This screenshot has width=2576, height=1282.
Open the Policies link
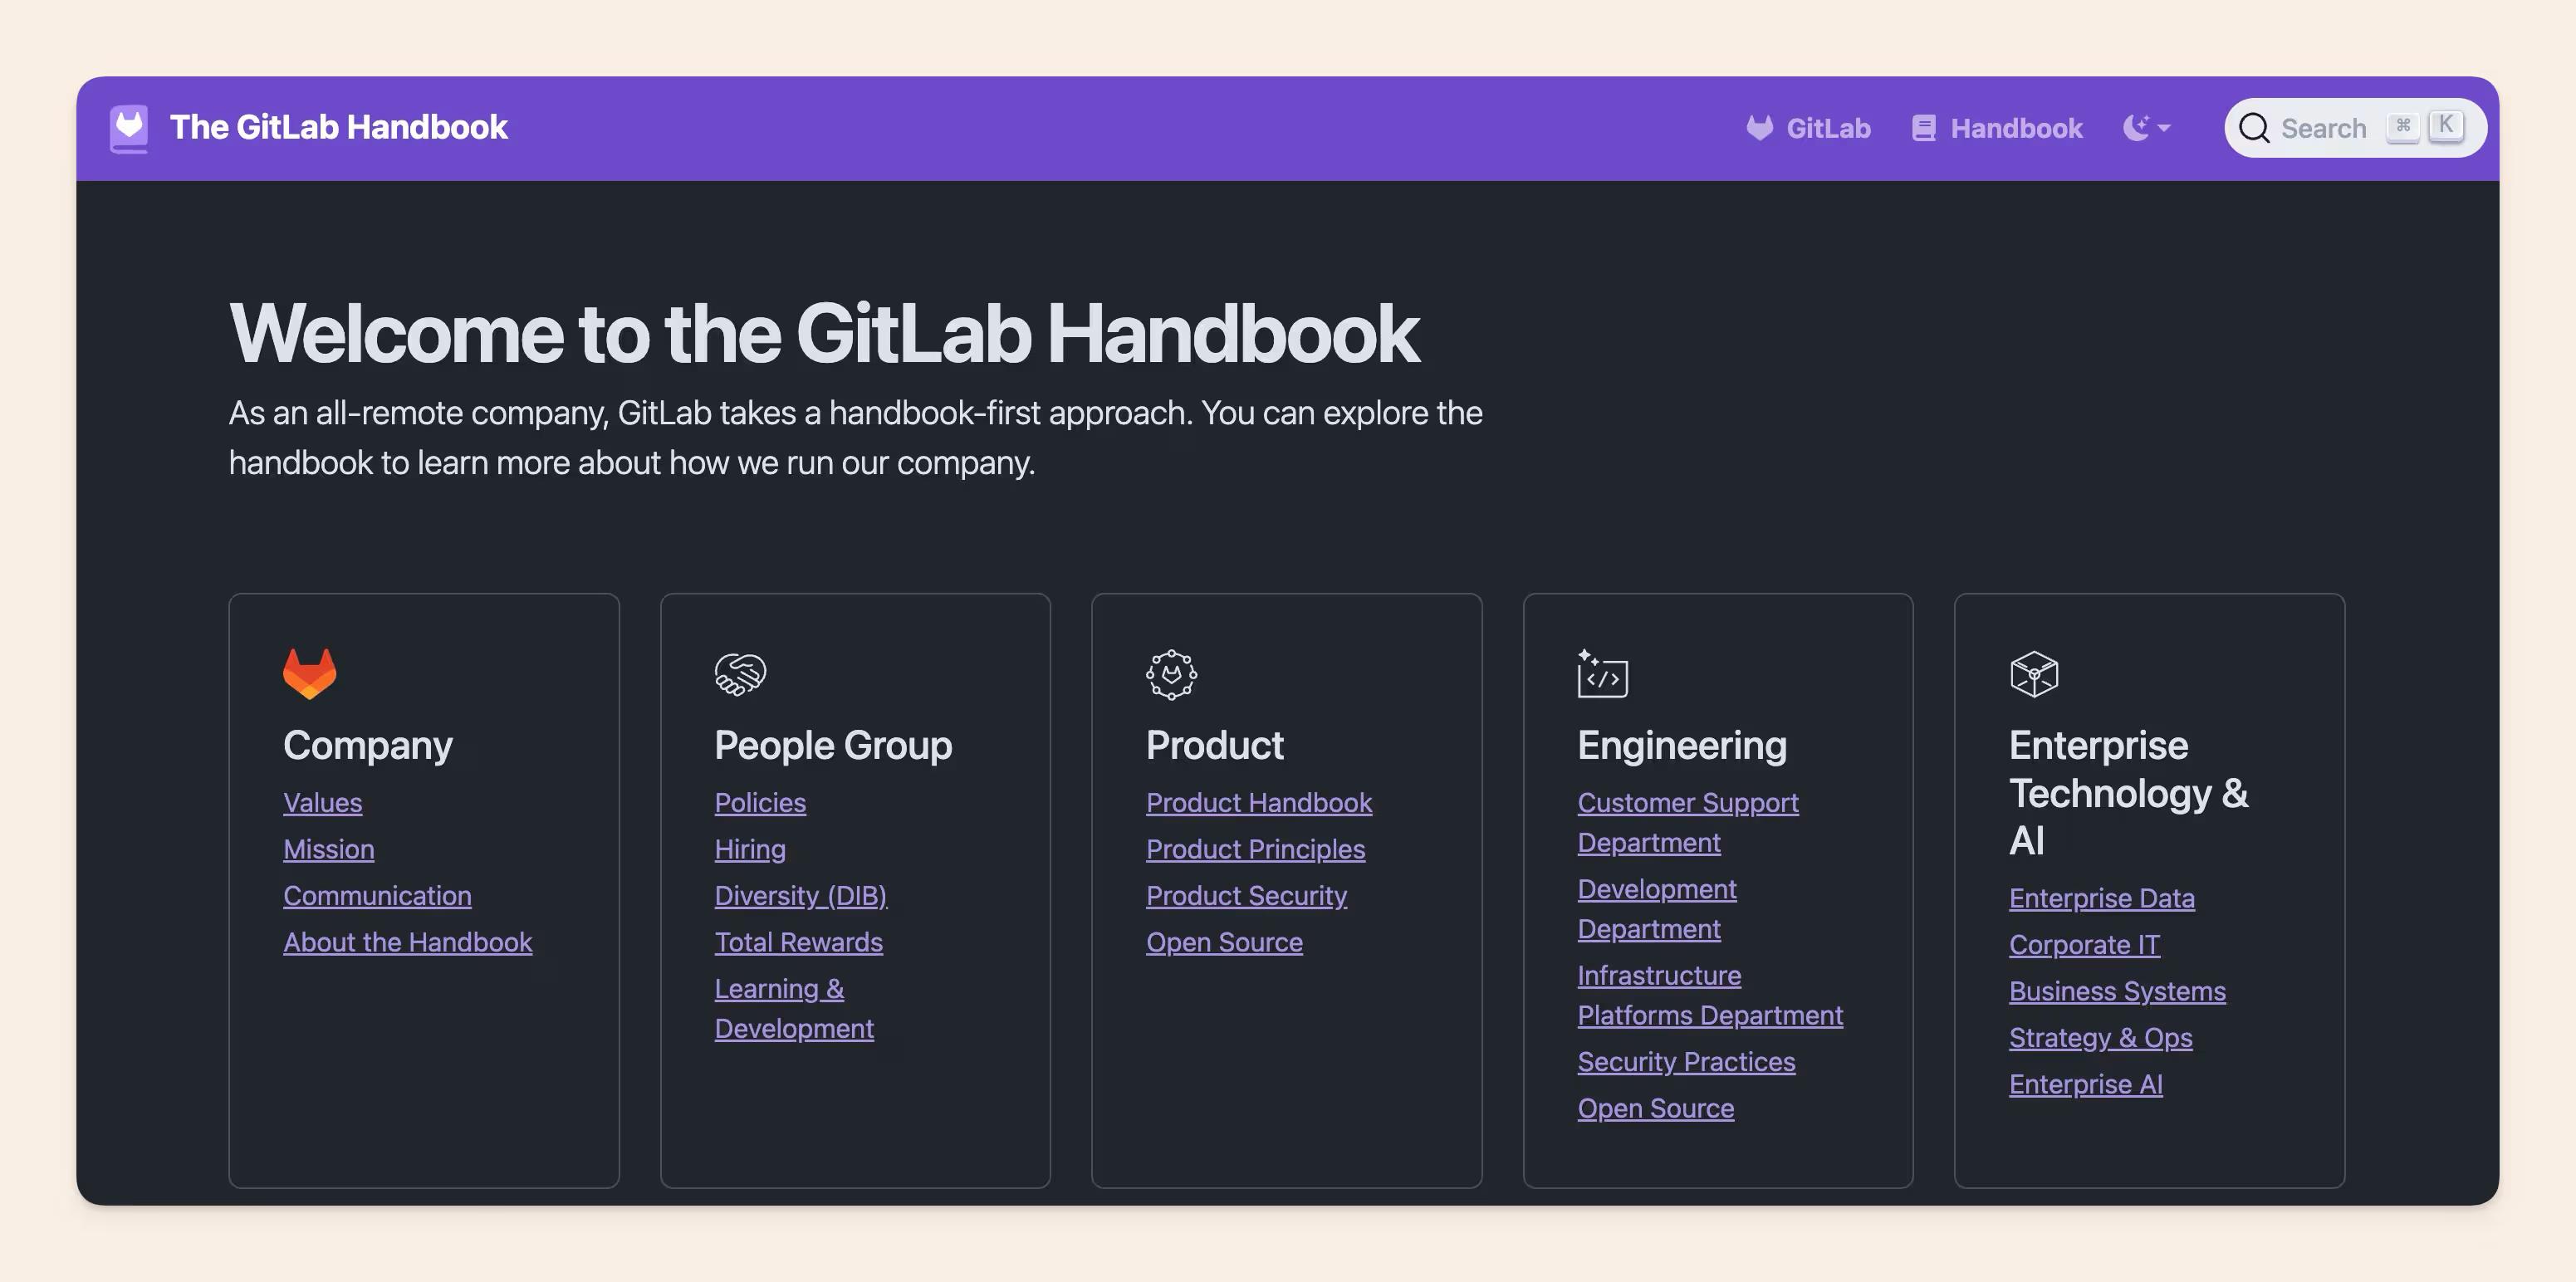click(x=760, y=803)
